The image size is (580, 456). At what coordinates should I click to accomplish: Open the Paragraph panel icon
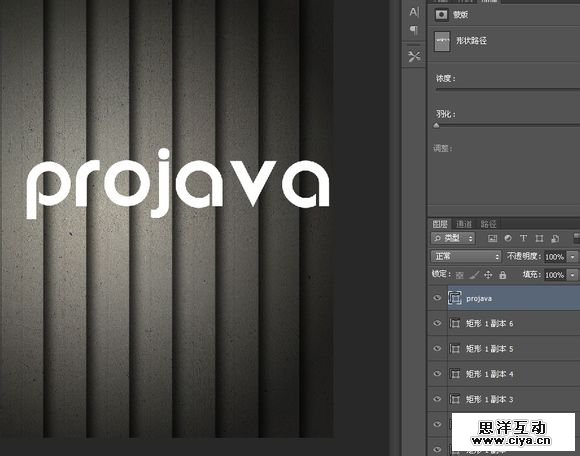pos(414,30)
